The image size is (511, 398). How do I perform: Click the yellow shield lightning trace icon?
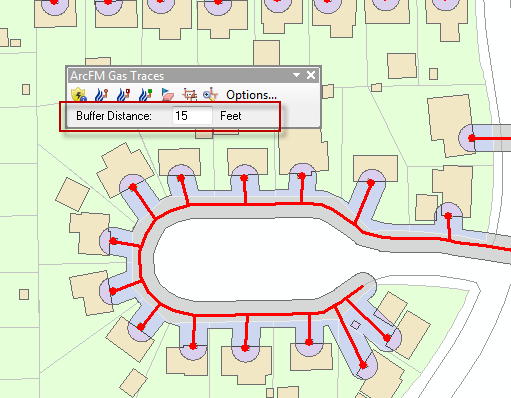click(x=79, y=94)
